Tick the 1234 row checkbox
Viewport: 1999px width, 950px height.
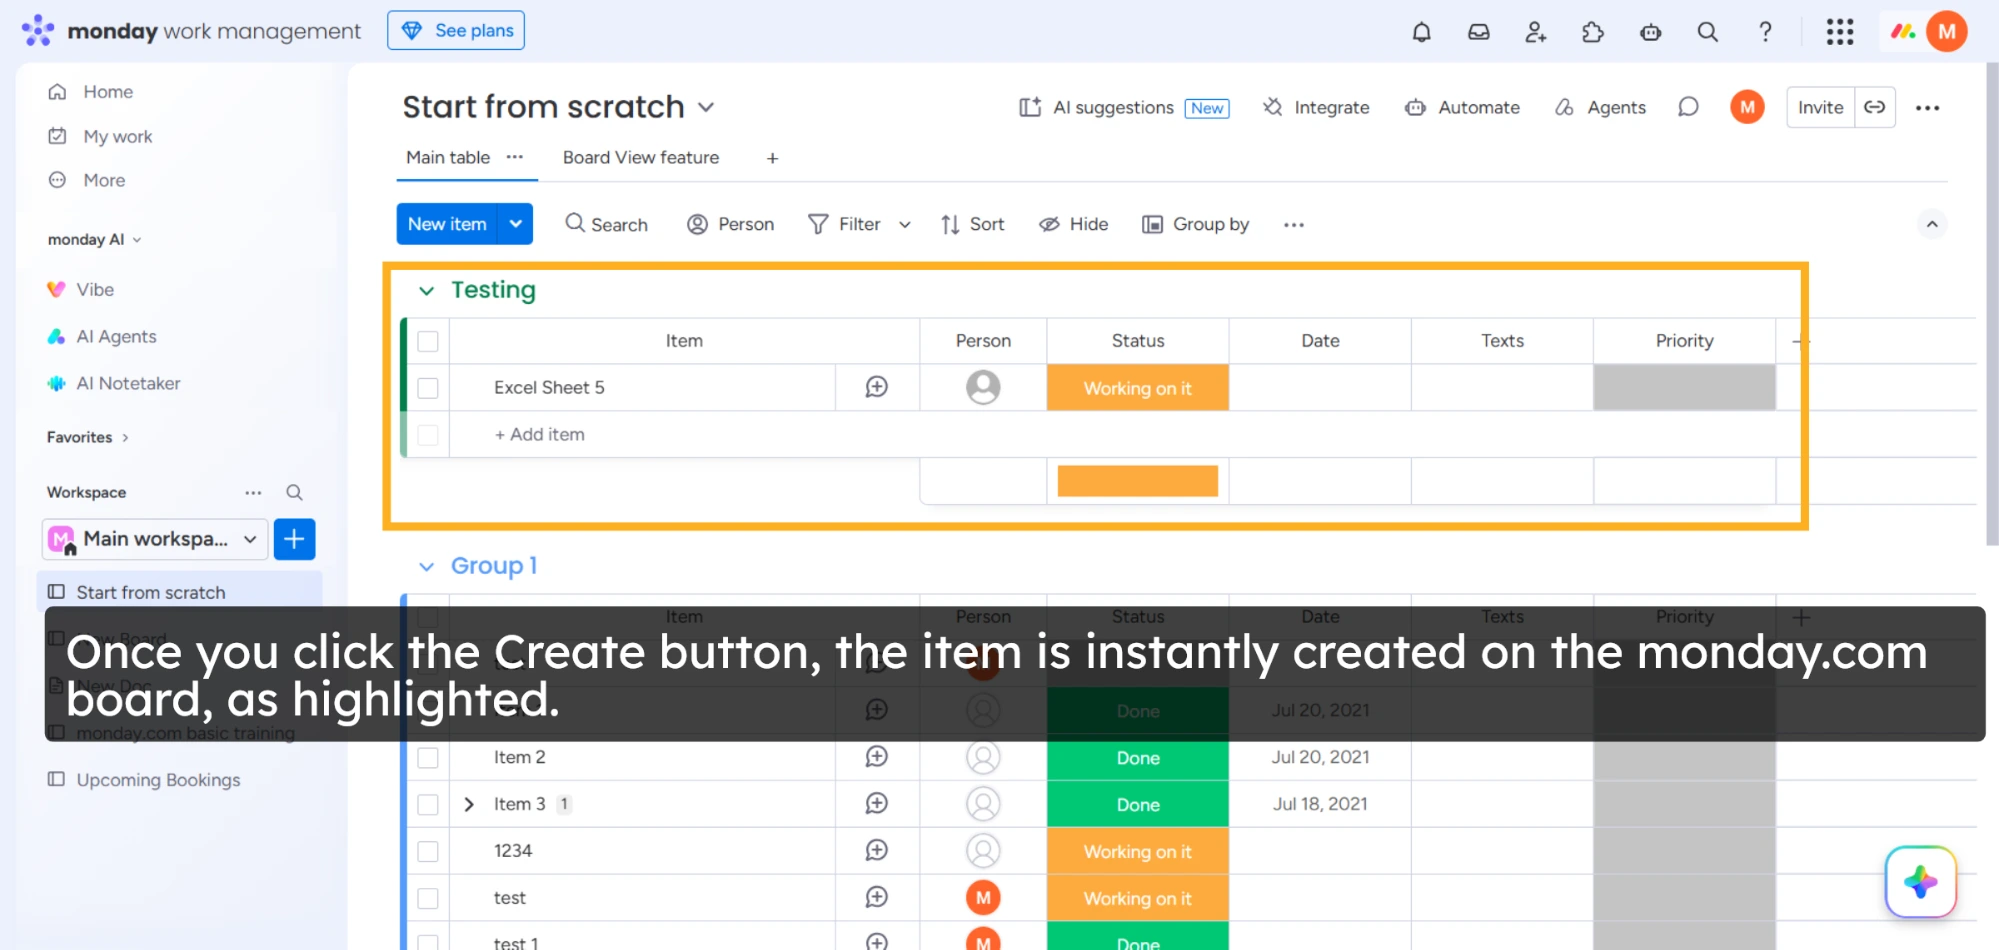[x=428, y=851]
